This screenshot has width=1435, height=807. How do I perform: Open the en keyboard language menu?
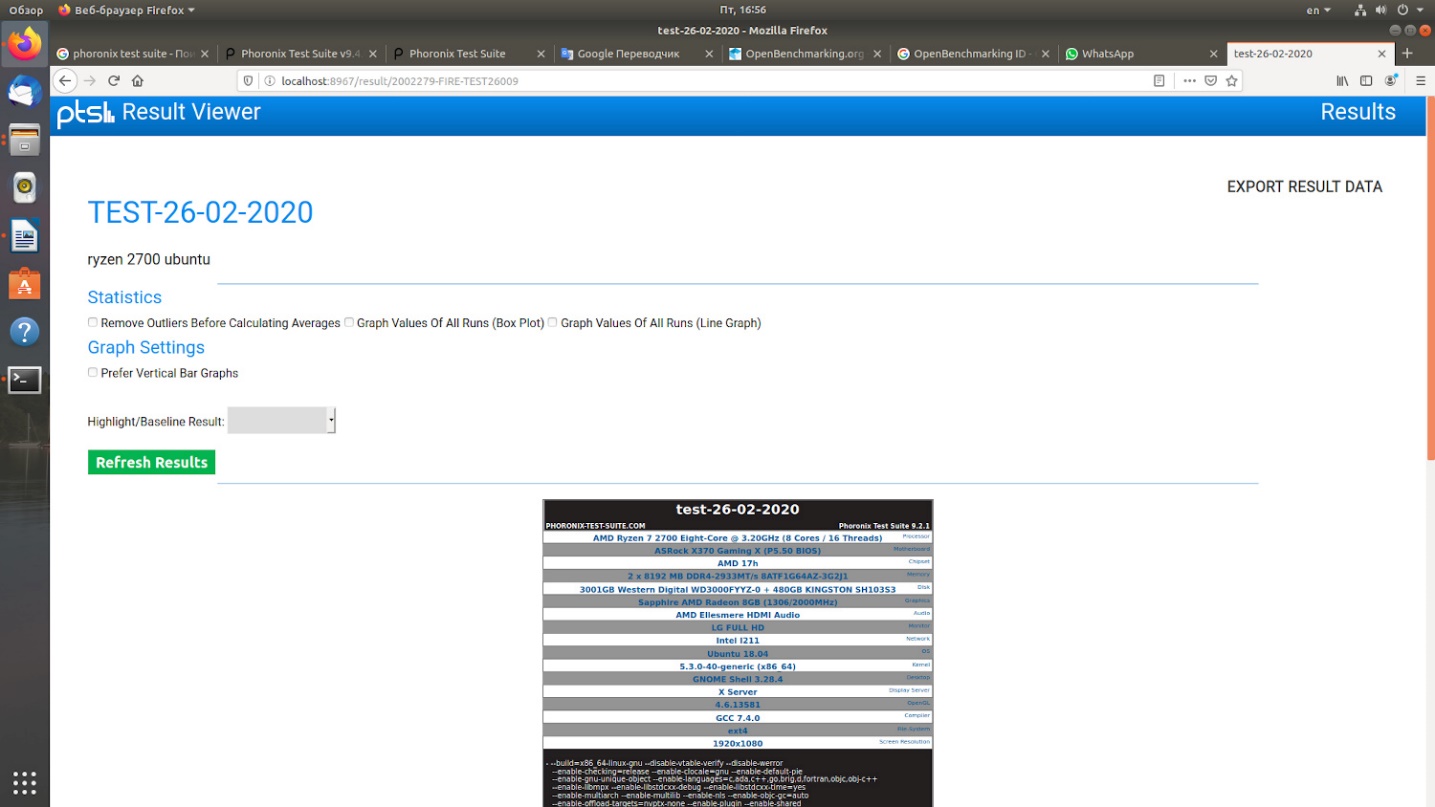click(1319, 10)
